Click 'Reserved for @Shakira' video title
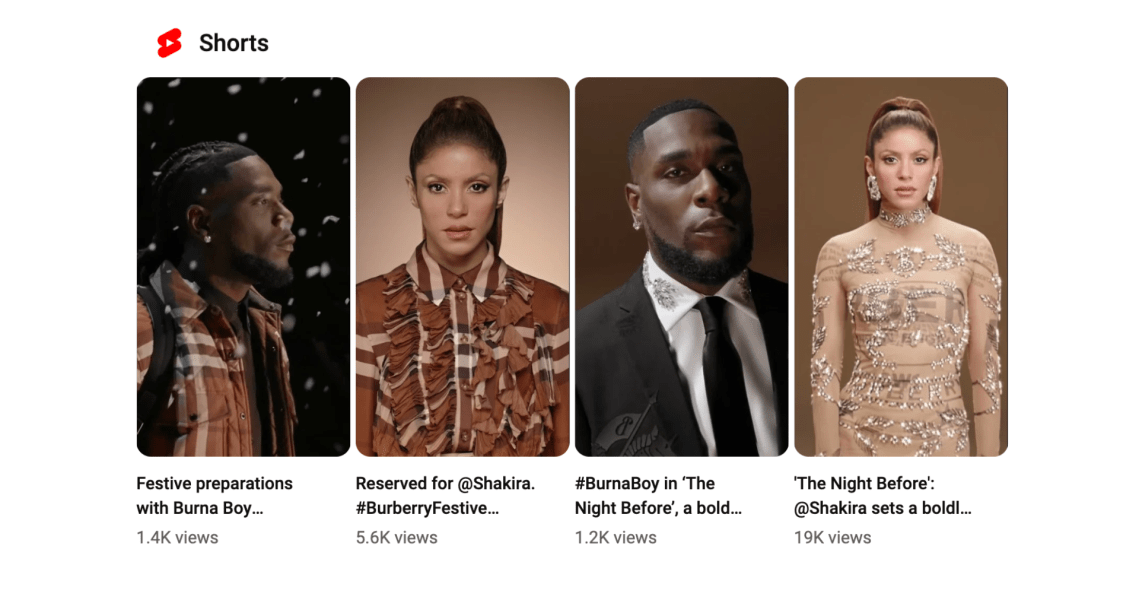The height and width of the screenshot is (600, 1139). [445, 495]
